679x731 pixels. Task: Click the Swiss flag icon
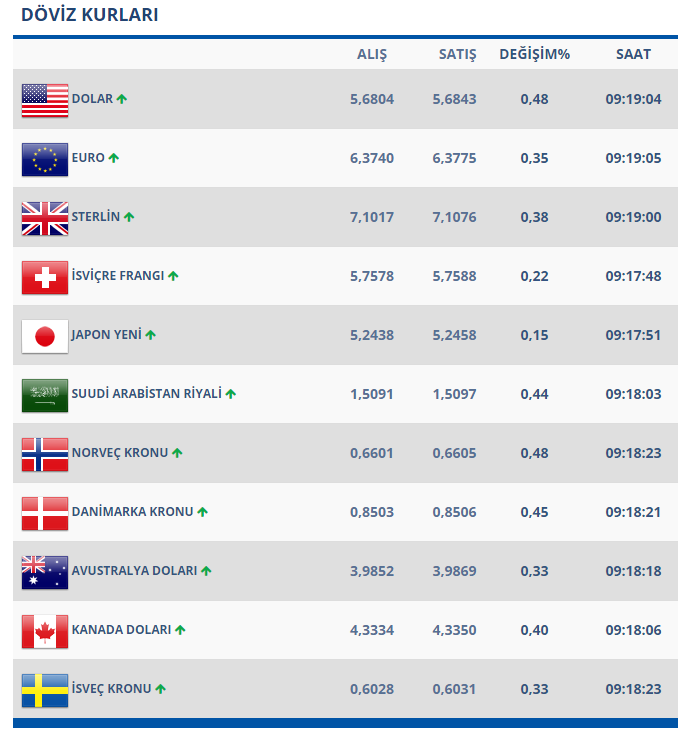[x=45, y=277]
